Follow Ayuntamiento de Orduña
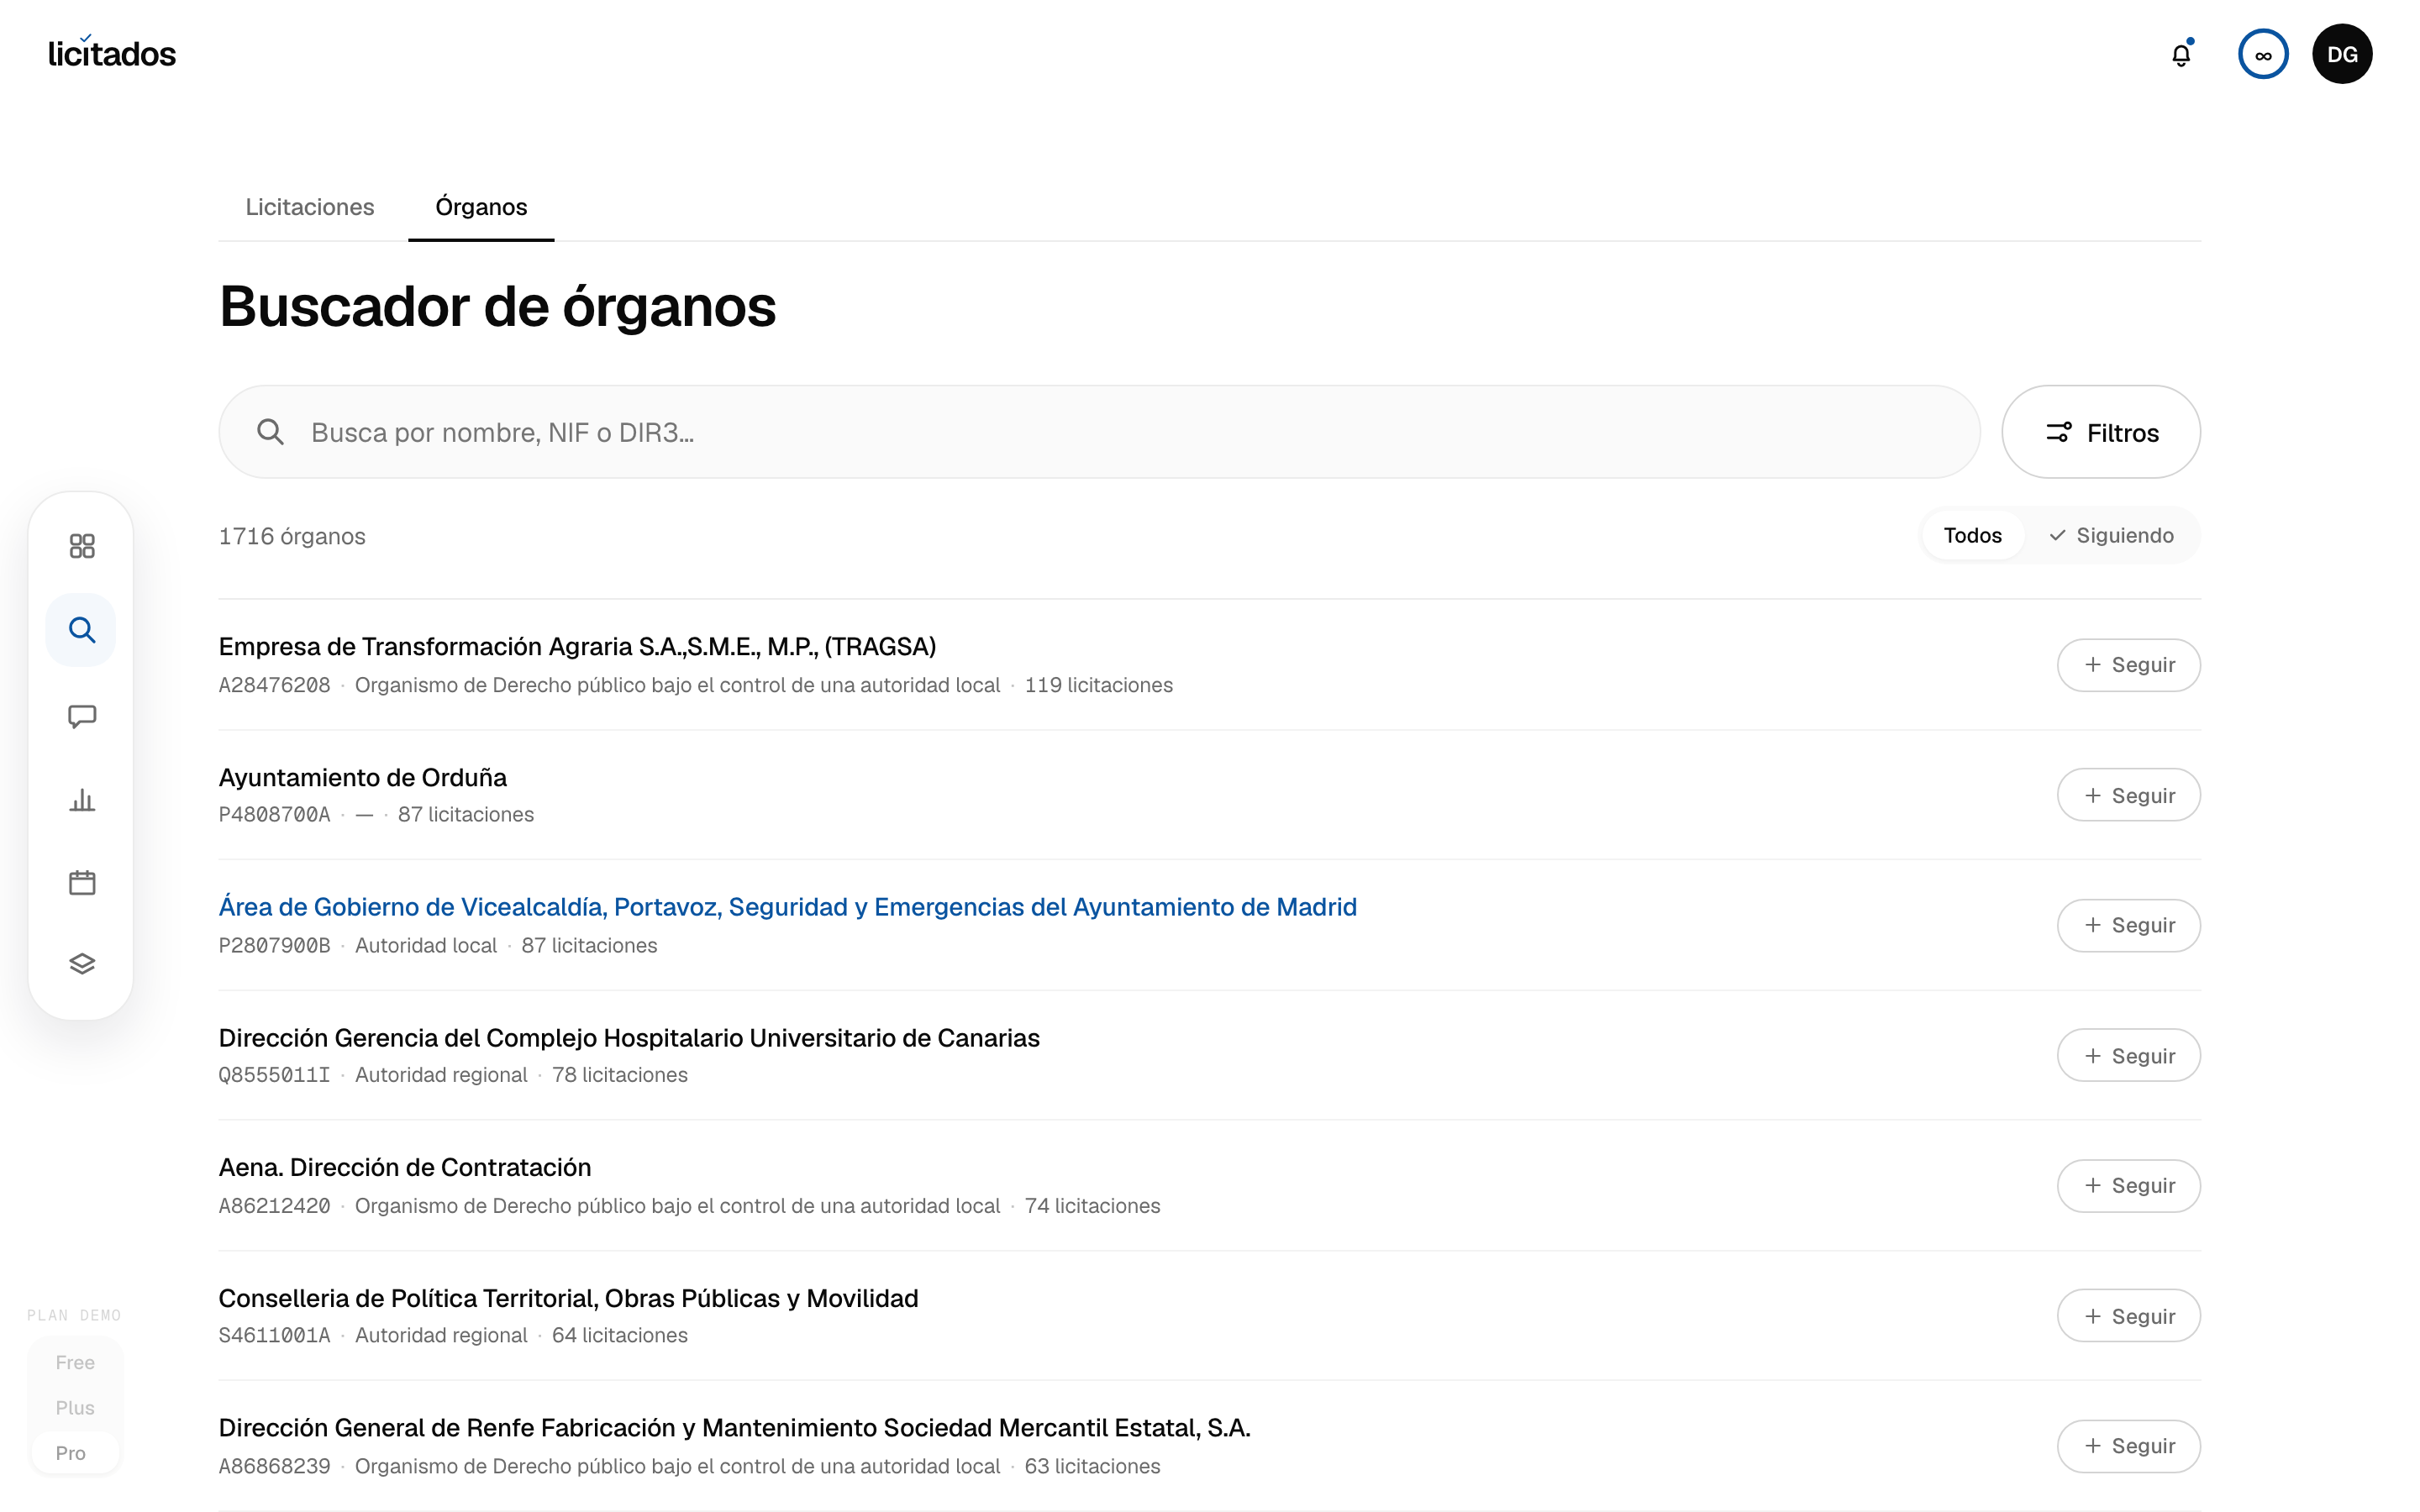The height and width of the screenshot is (1512, 2420). click(x=2128, y=795)
